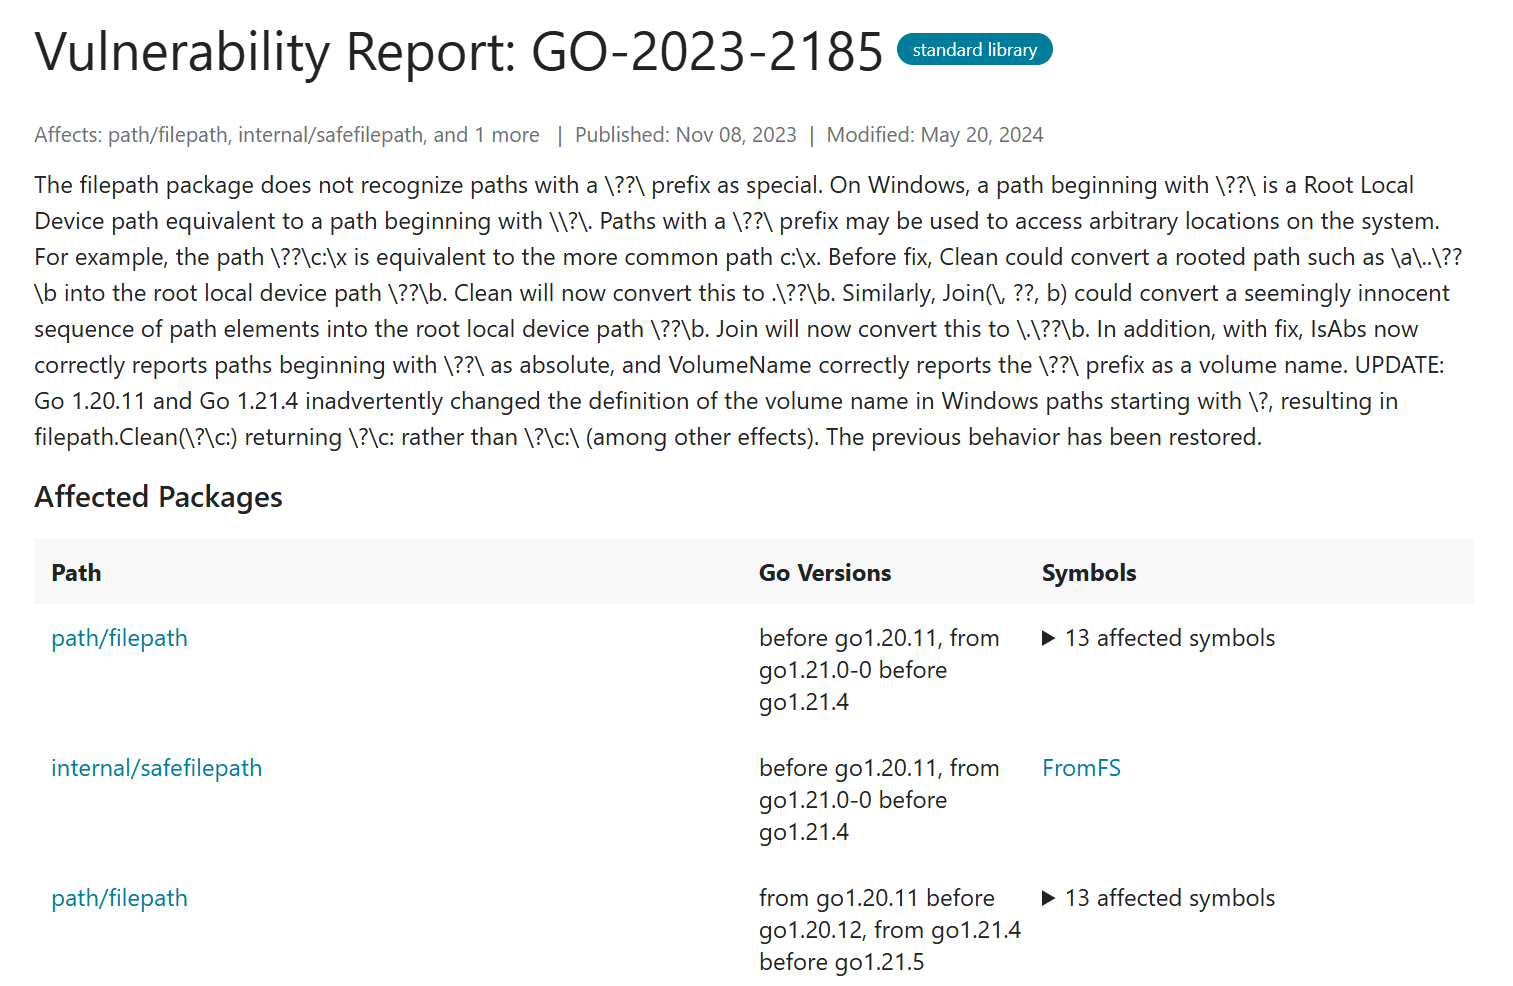Click the vulnerability description paragraph

(x=740, y=311)
